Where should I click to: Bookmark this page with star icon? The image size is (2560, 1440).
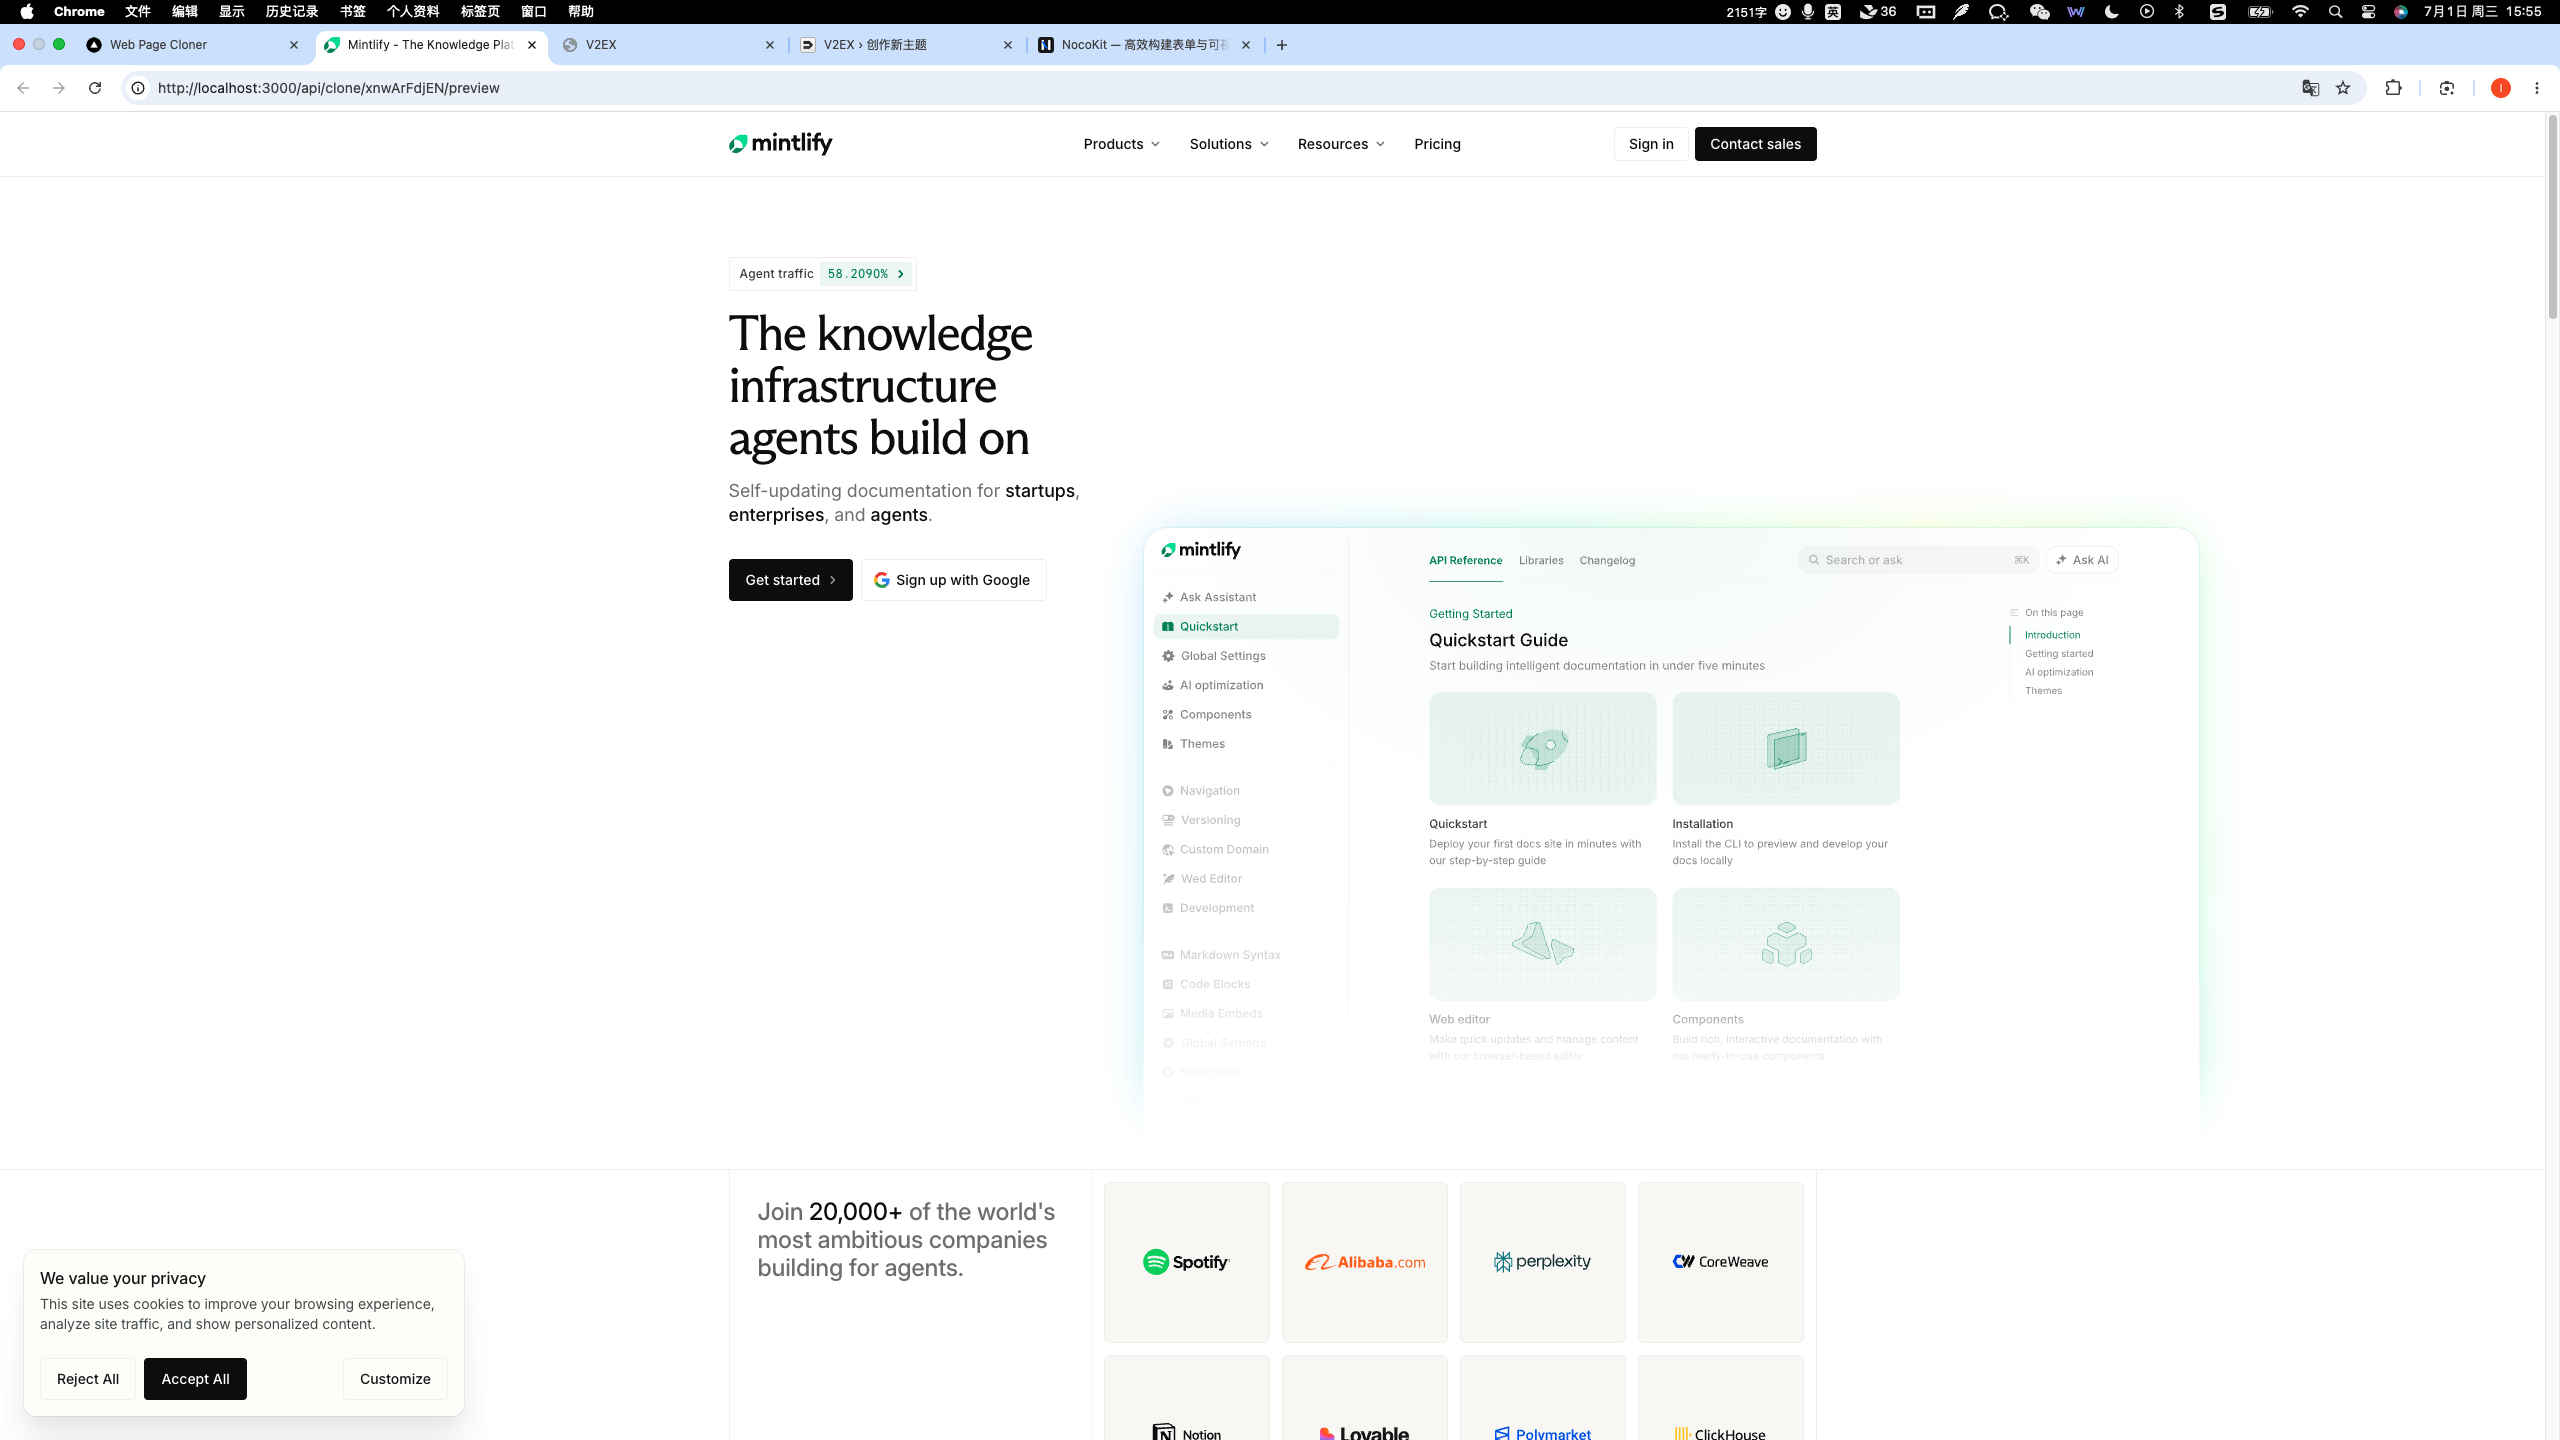tap(2343, 88)
